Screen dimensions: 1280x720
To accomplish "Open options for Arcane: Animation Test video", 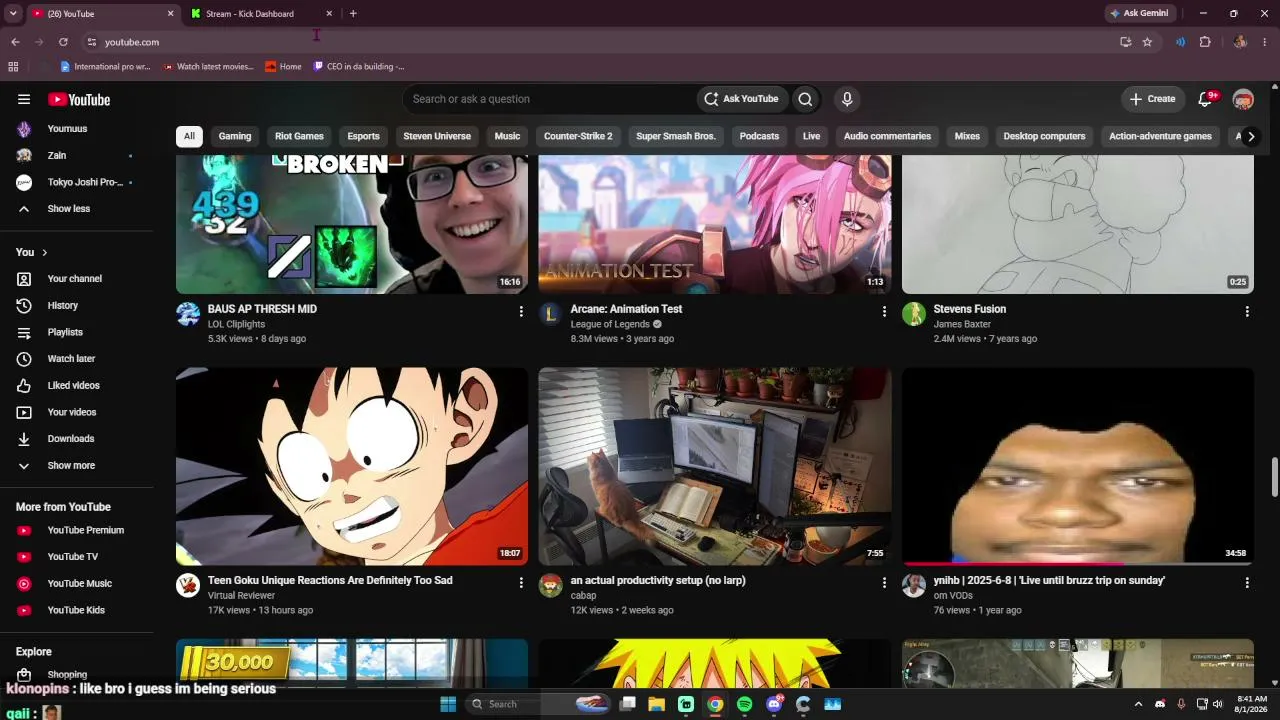I will click(x=884, y=312).
